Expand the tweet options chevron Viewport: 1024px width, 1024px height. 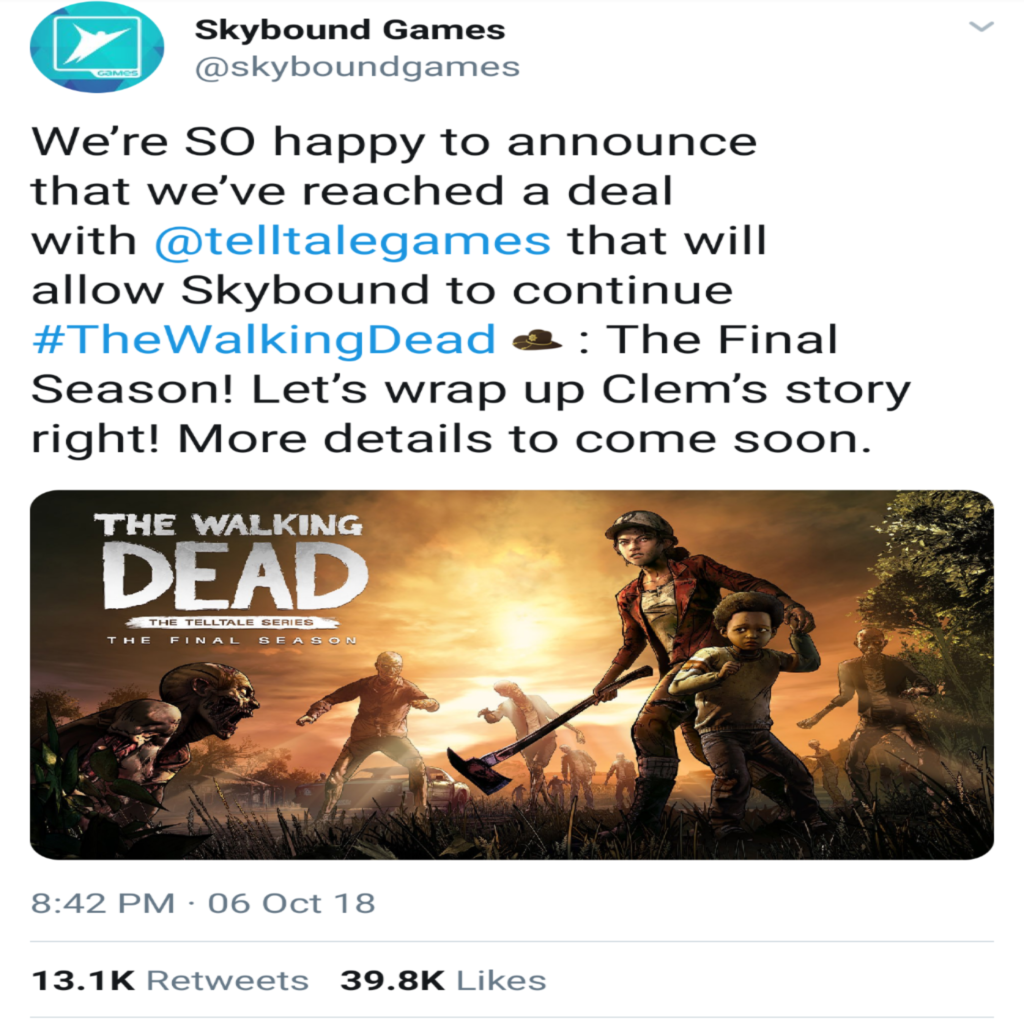981,27
